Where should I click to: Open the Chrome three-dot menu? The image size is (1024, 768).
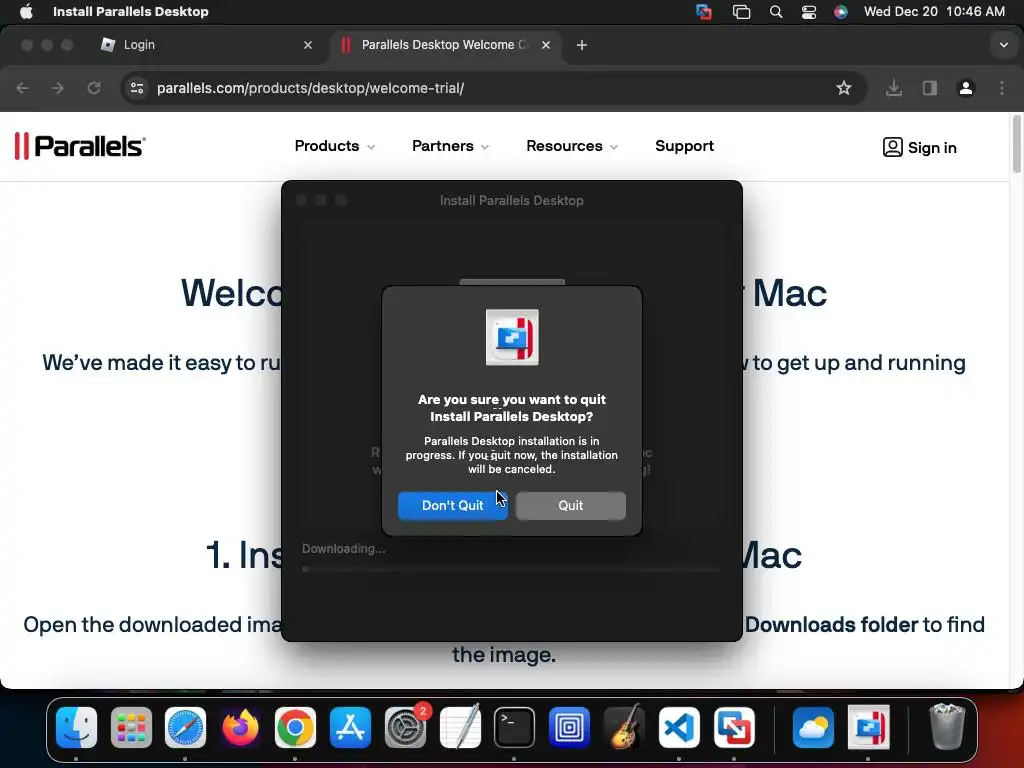click(1002, 88)
